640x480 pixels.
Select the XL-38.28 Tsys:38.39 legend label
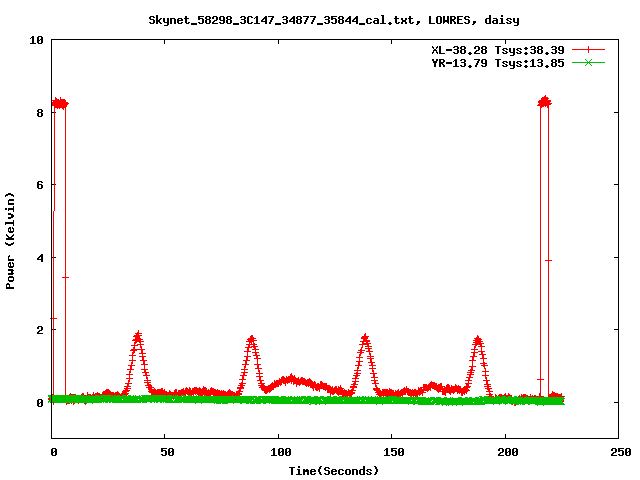coord(498,50)
